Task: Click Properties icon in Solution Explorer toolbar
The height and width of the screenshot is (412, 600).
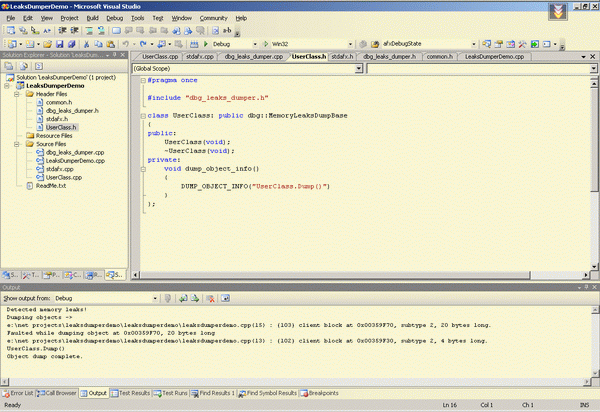Action: point(8,66)
